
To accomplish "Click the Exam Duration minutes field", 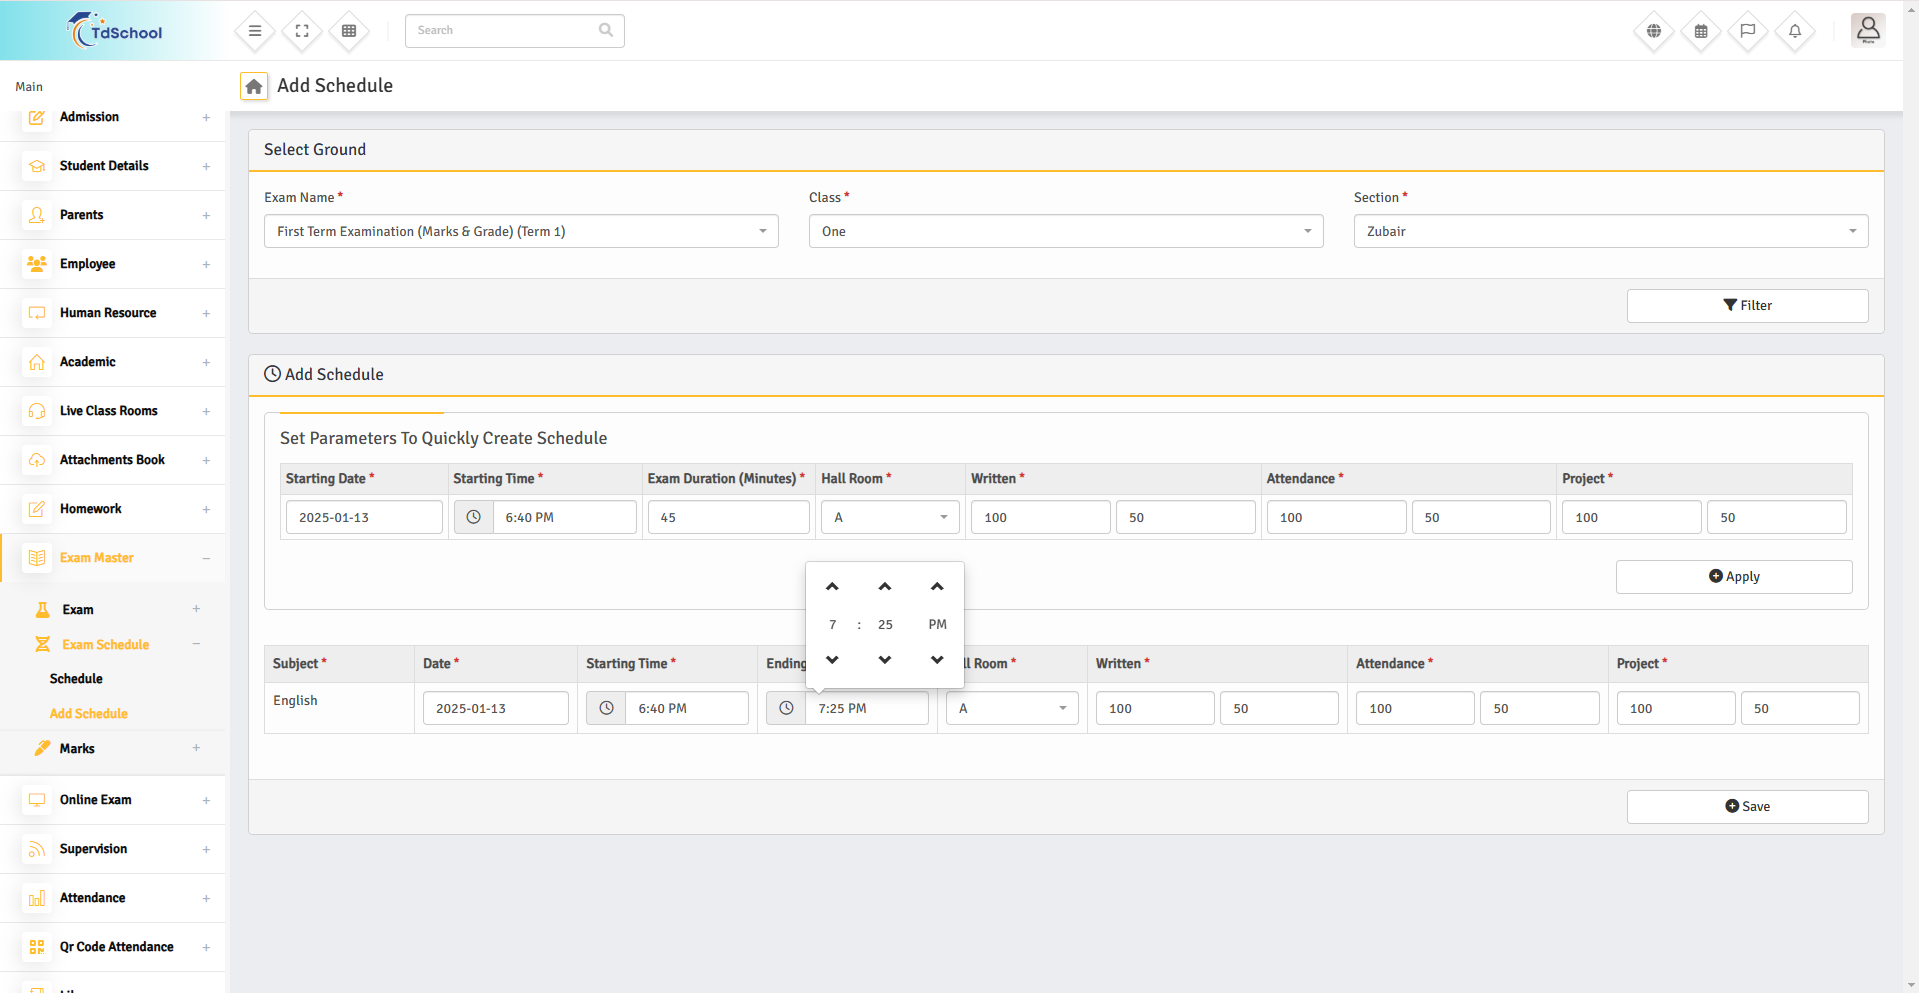I will click(x=728, y=518).
